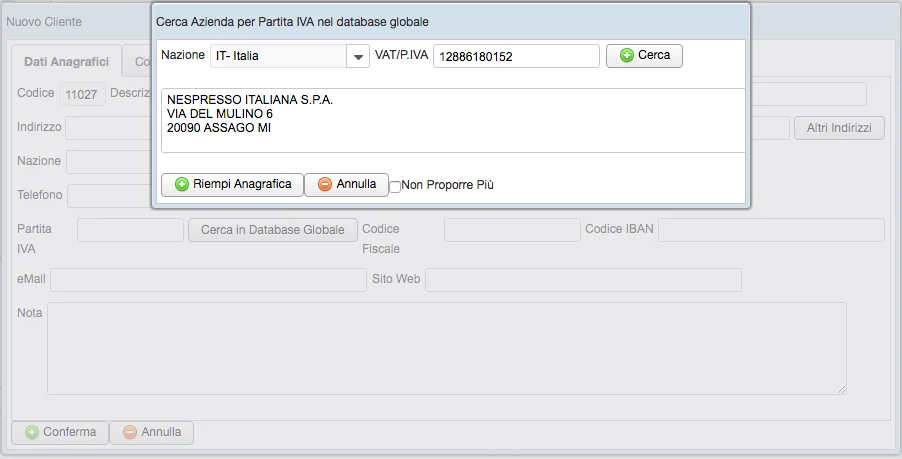Focus the Codice Fiscale input field
Viewport: 902px width, 459px height.
click(512, 230)
